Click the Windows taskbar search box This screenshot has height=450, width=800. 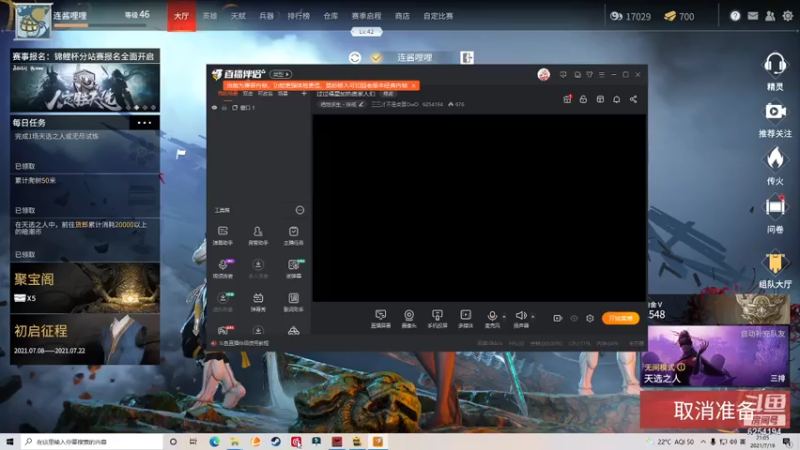click(92, 441)
